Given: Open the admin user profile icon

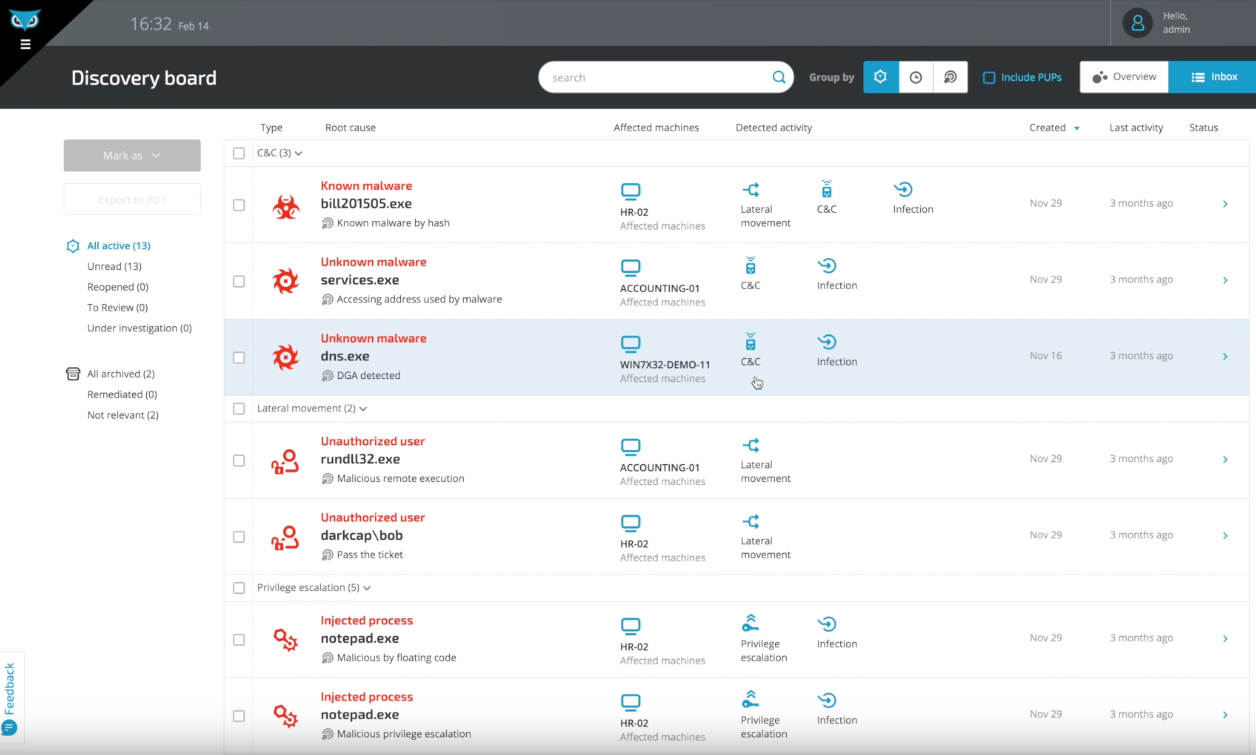Looking at the screenshot, I should [x=1137, y=23].
